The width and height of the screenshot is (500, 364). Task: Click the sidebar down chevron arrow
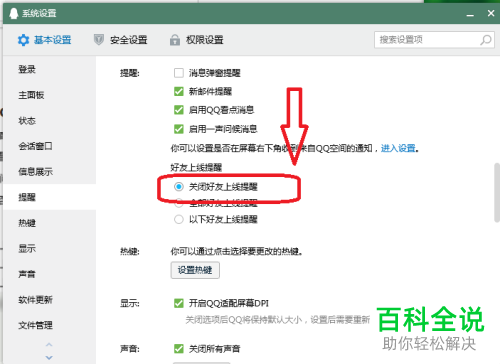(49, 357)
